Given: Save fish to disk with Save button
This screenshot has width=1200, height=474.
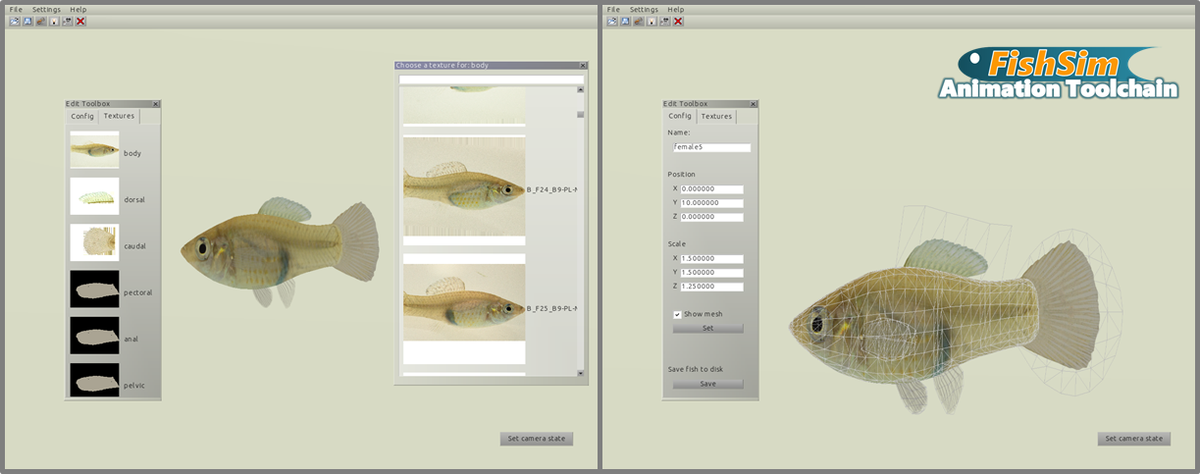Looking at the screenshot, I should [x=708, y=383].
